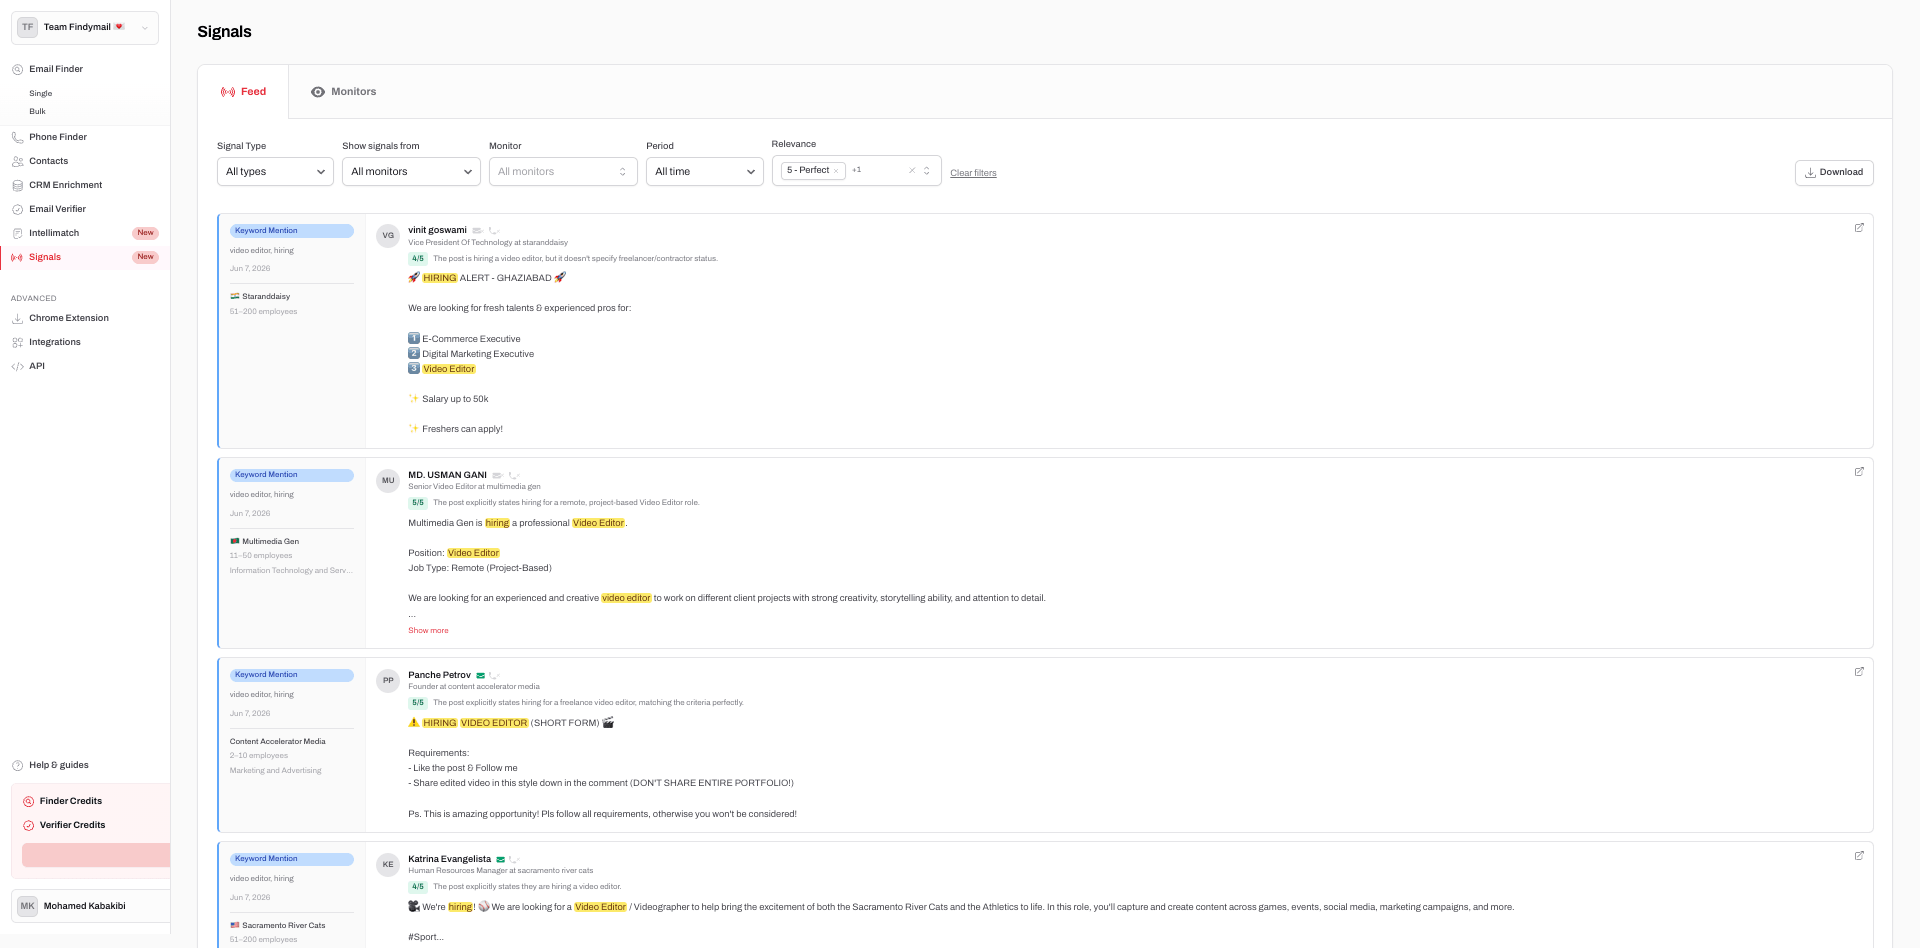
Task: Click the Staranddaisy company name
Action: point(266,297)
